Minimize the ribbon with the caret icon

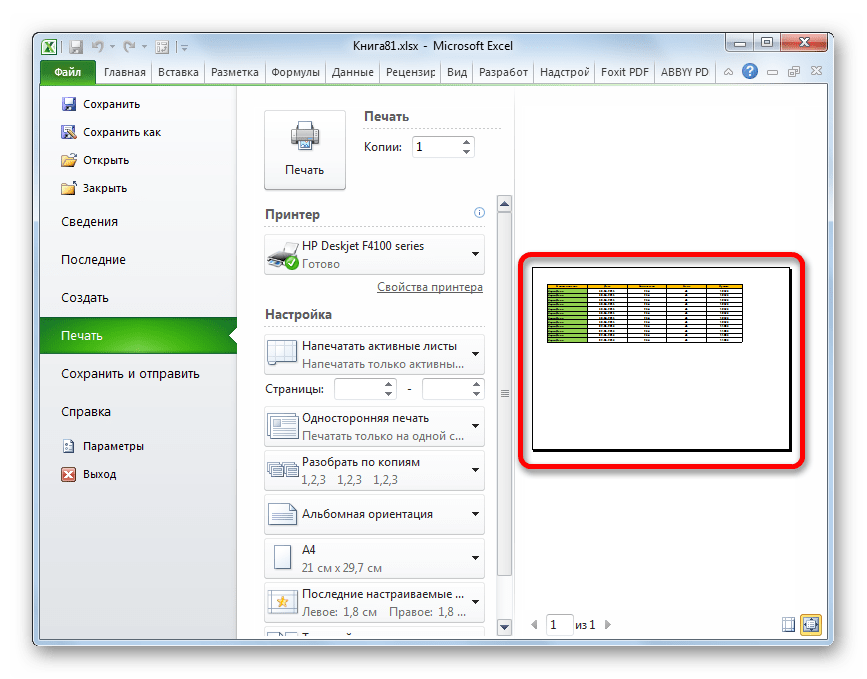coord(729,72)
